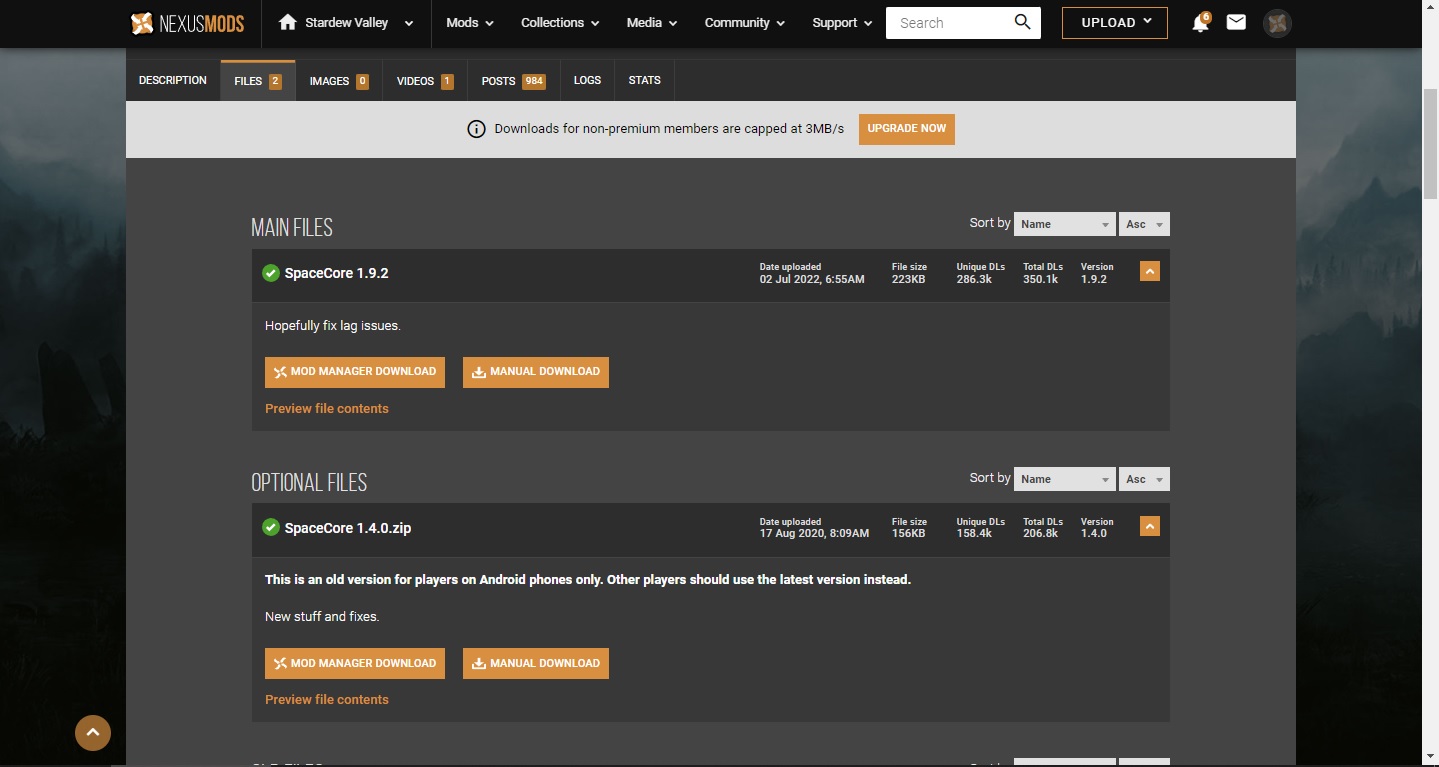1439x767 pixels.
Task: Expand the Media menu
Action: coord(652,23)
